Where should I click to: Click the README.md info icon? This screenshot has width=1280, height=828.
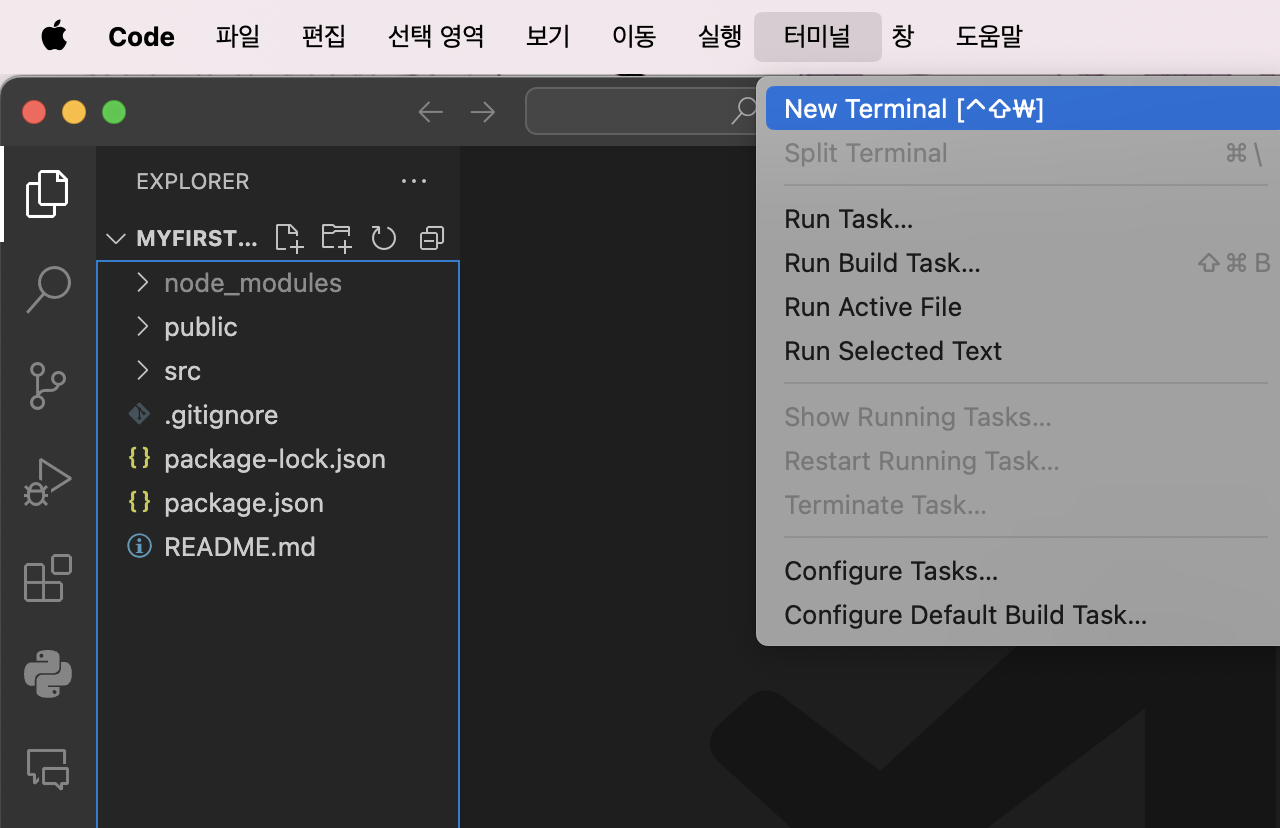point(140,546)
